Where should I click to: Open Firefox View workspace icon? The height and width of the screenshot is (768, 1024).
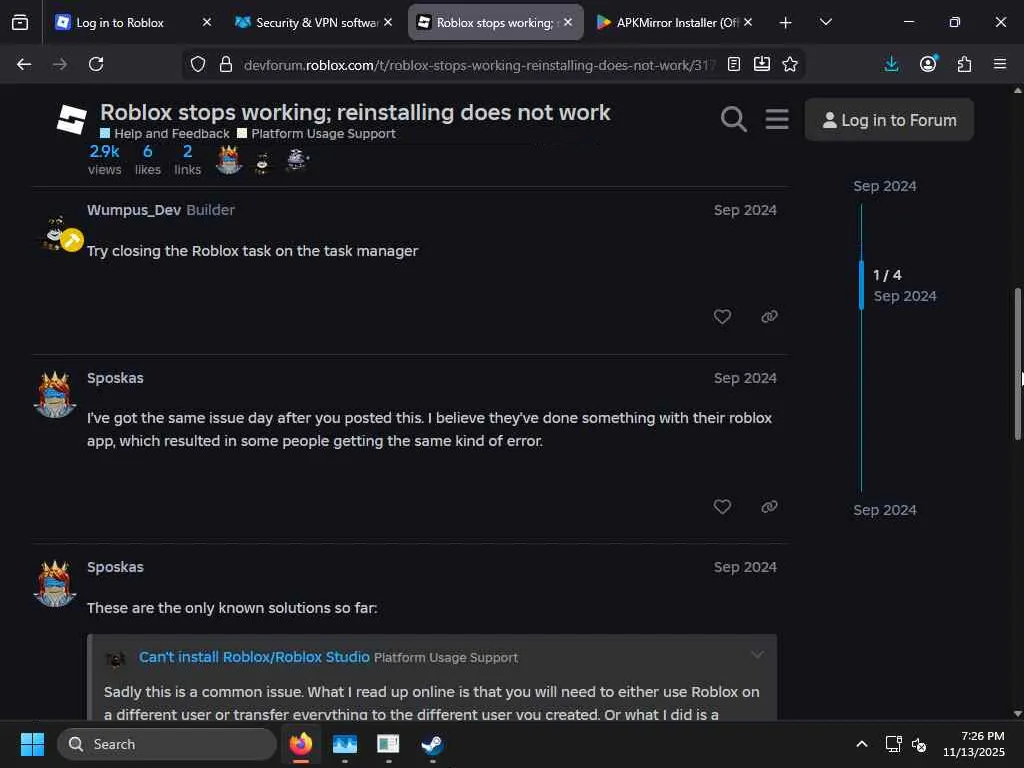pyautogui.click(x=20, y=22)
